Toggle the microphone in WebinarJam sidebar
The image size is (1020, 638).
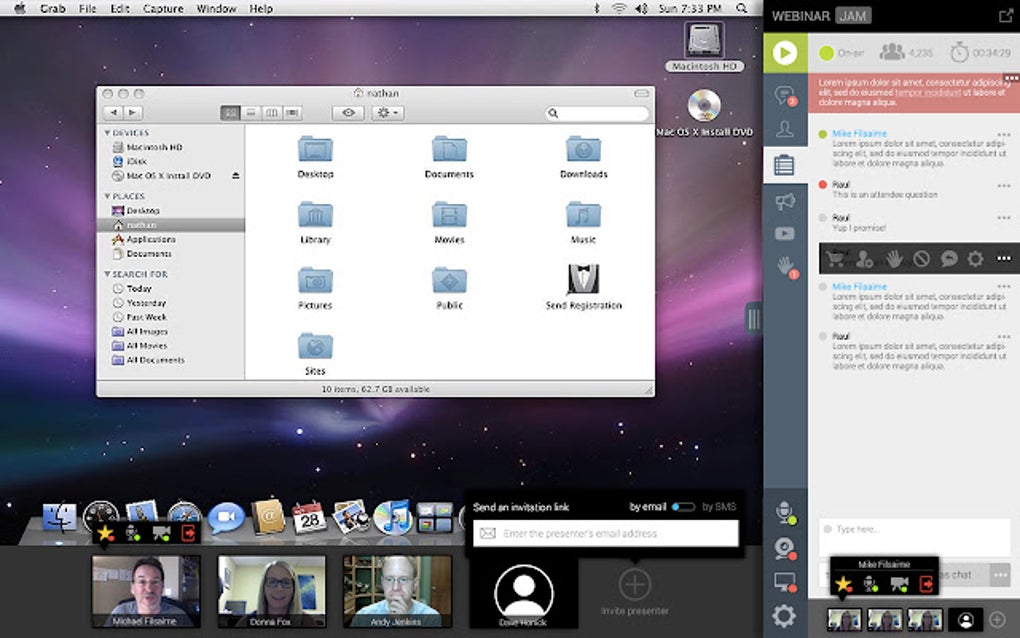pos(785,513)
